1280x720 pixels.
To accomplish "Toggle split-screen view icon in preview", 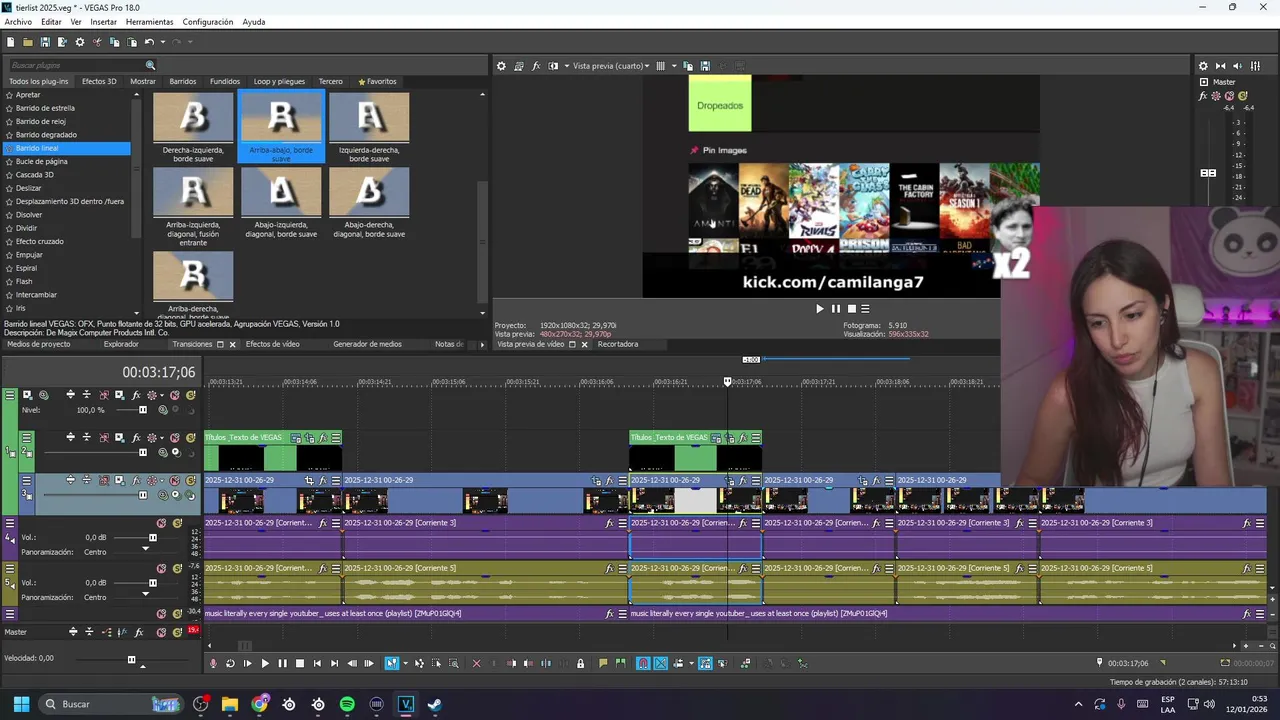I will pos(553,66).
